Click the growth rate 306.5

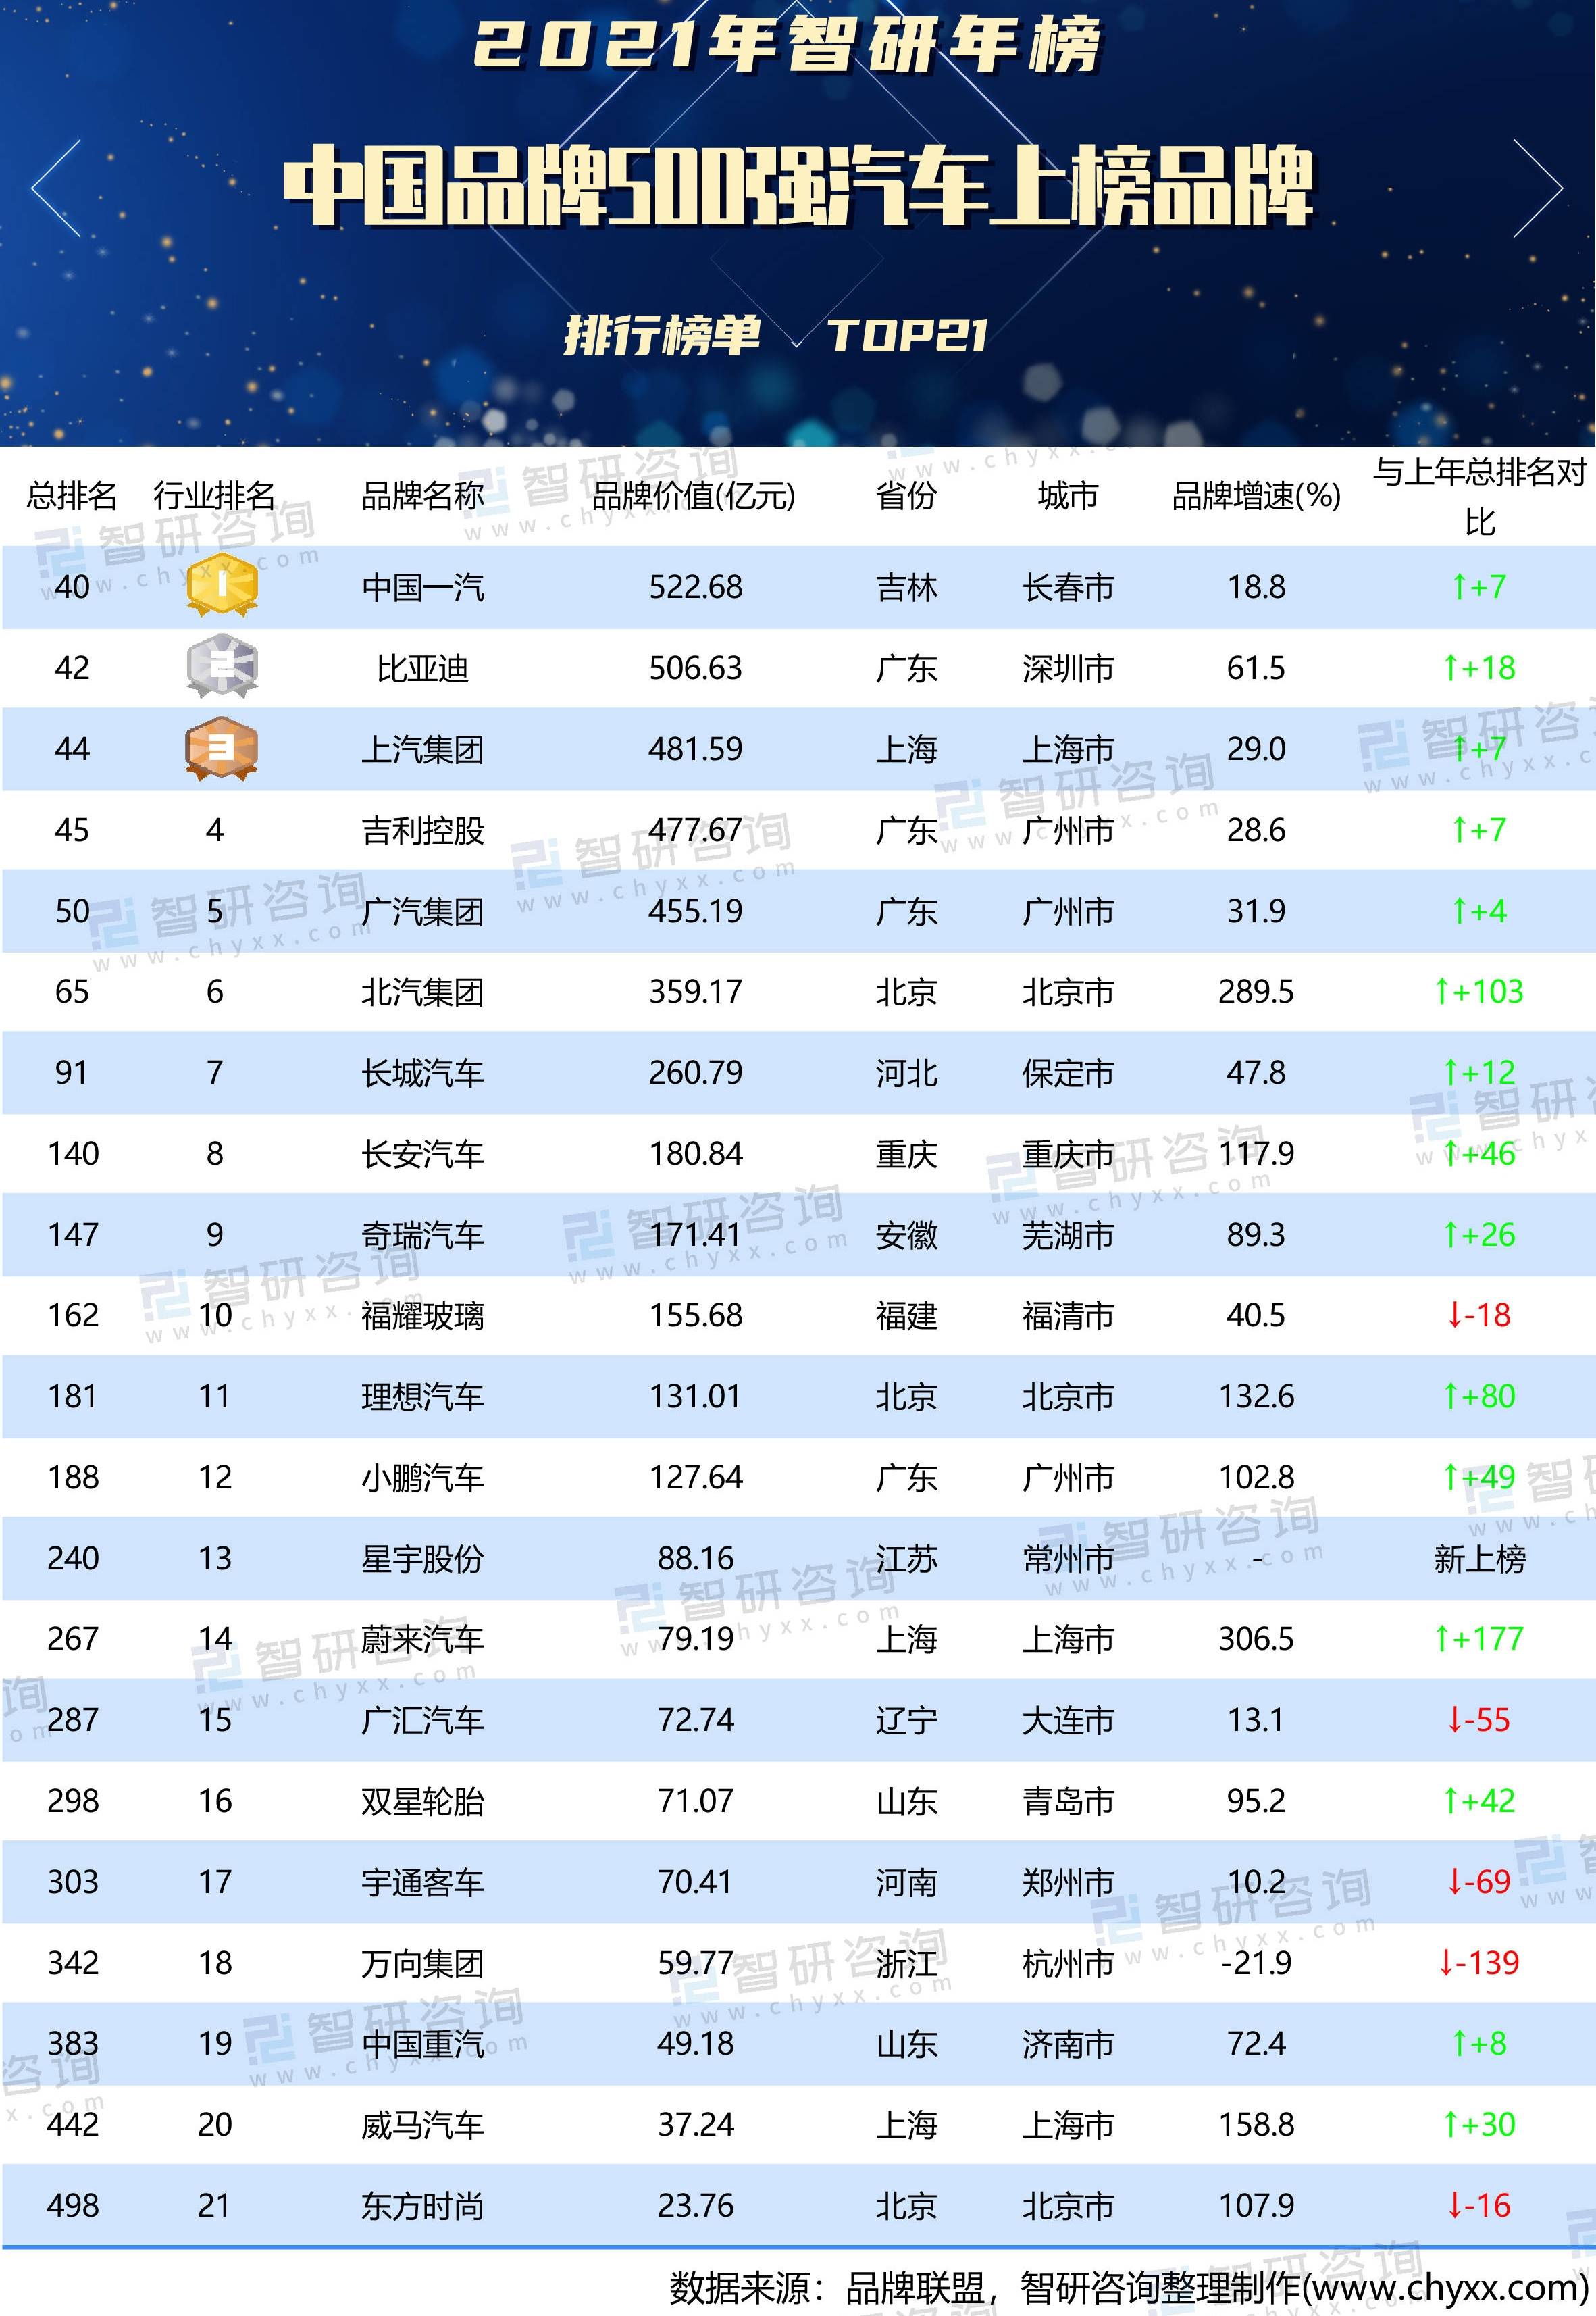pos(1256,1638)
